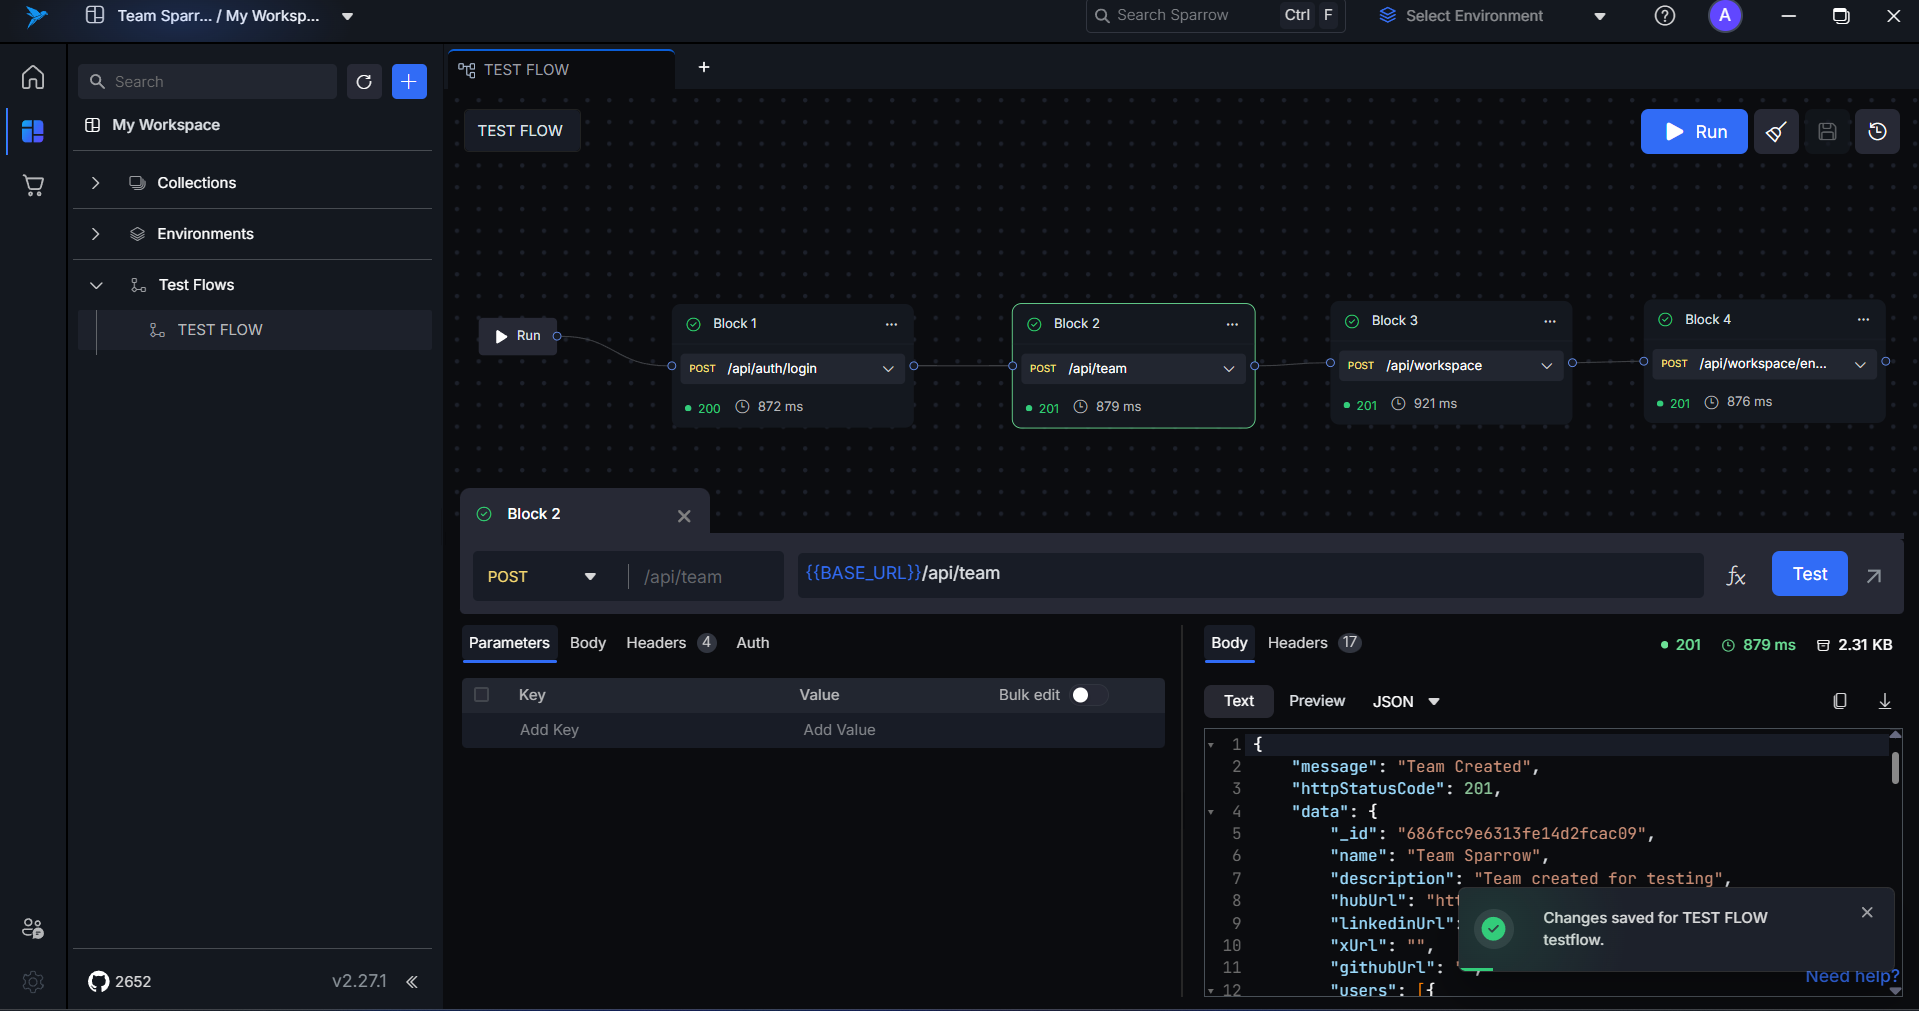The width and height of the screenshot is (1919, 1011).
Task: Select the response Body tab
Action: click(1229, 643)
